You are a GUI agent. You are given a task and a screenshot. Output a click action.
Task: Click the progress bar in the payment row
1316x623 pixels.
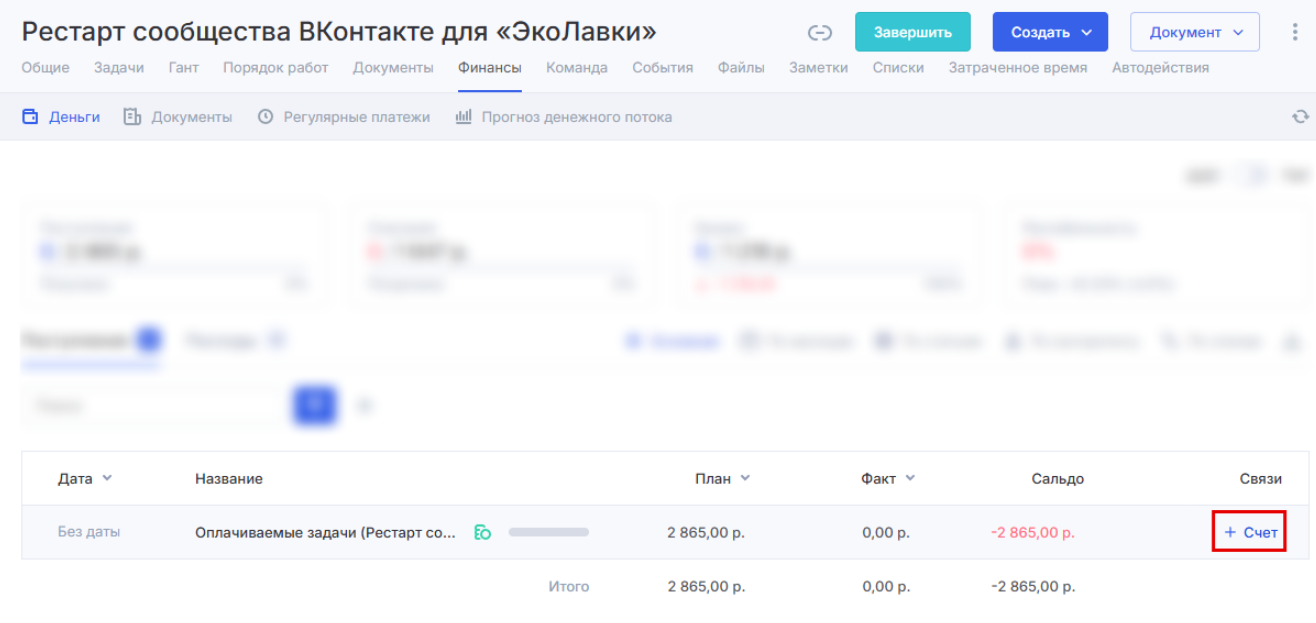click(x=548, y=532)
